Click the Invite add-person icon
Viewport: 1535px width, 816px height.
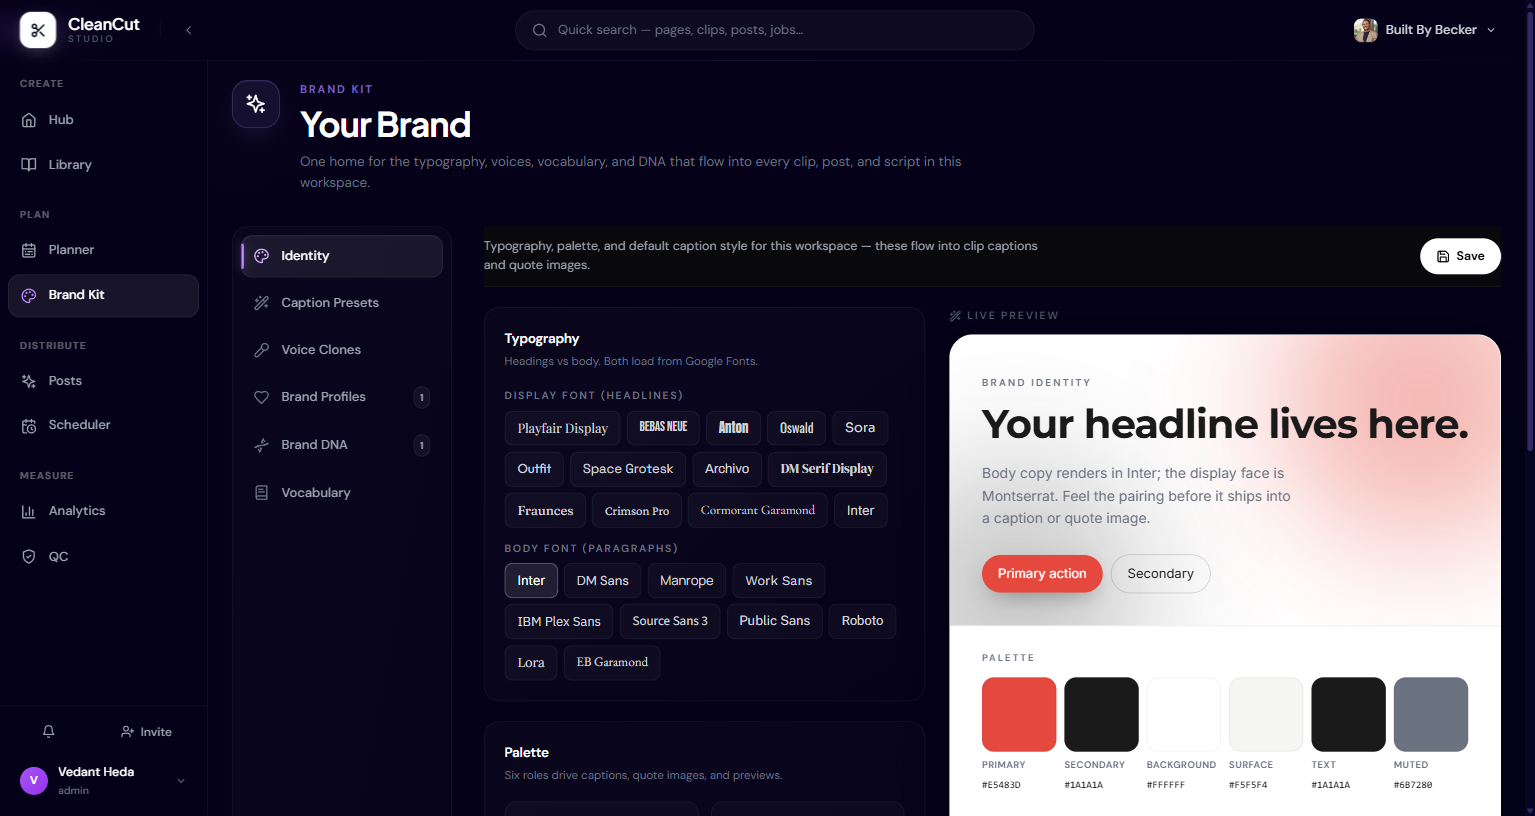point(127,732)
